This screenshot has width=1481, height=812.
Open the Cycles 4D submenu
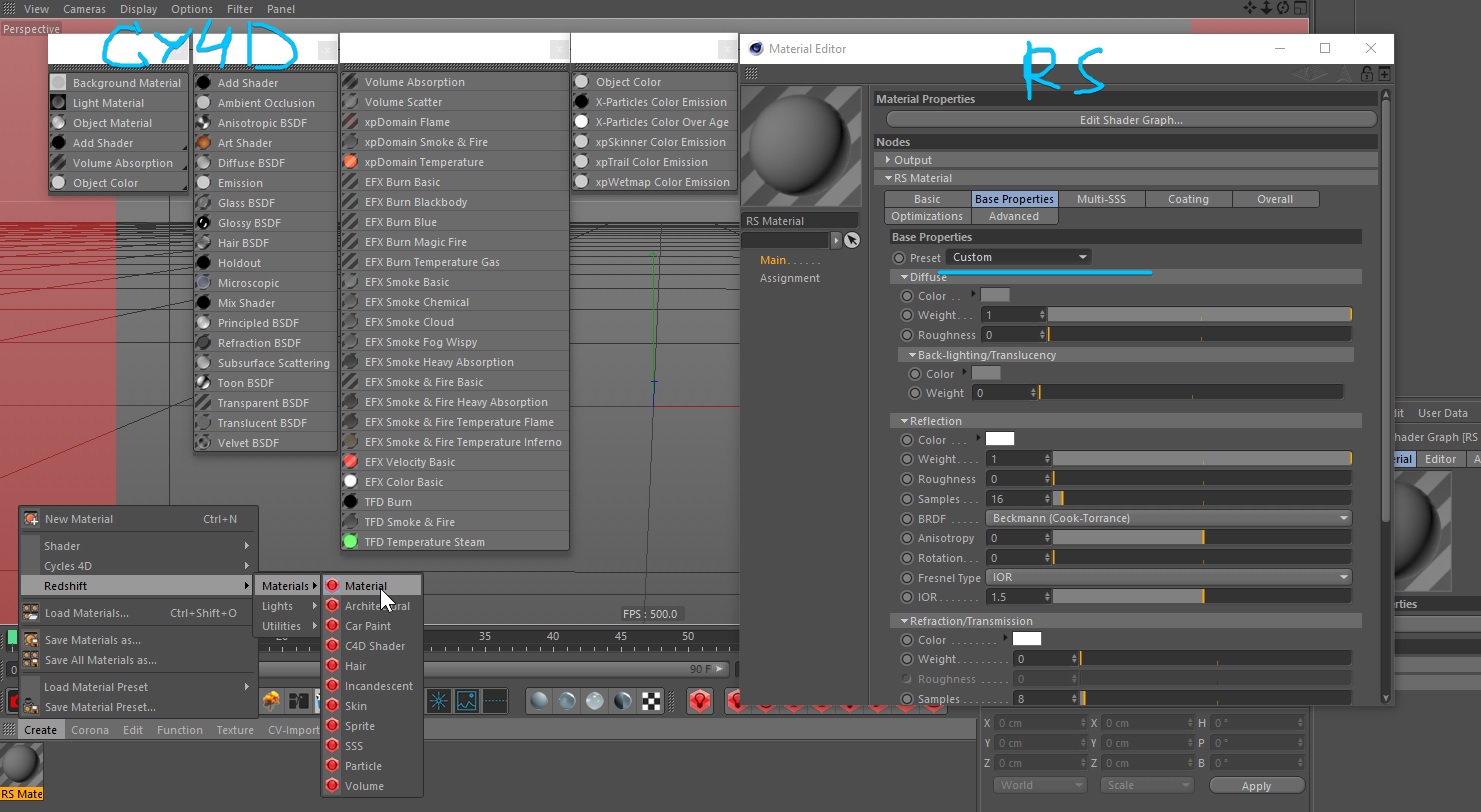pos(138,566)
